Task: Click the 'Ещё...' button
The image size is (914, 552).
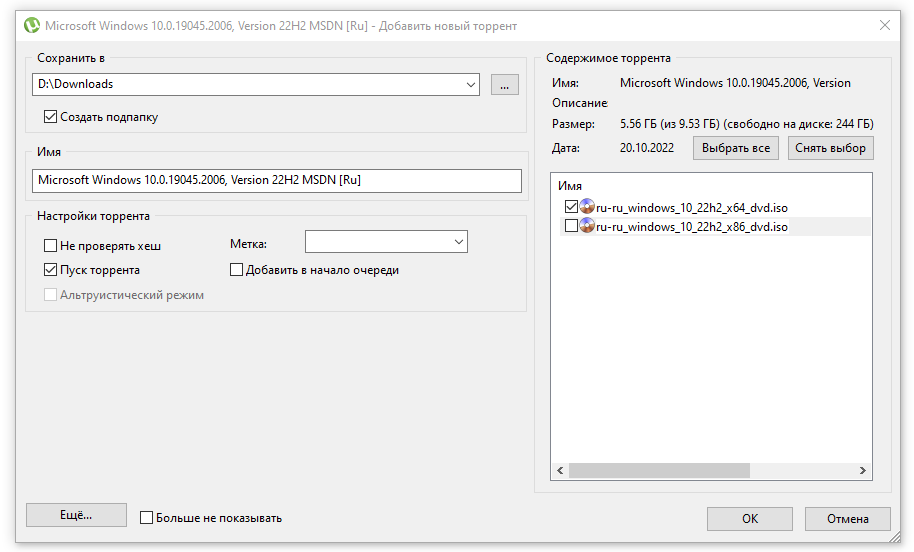Action: [x=76, y=515]
